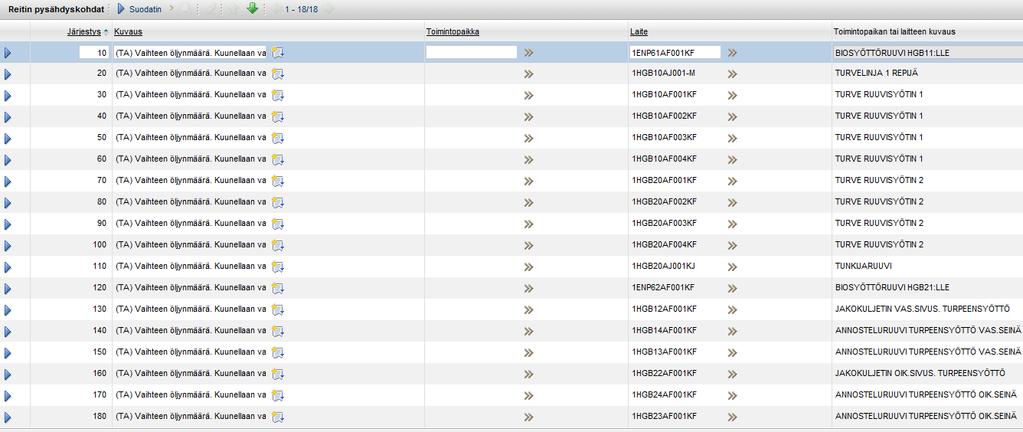
Task: Open long description icon in row 130
Action: tap(278, 310)
